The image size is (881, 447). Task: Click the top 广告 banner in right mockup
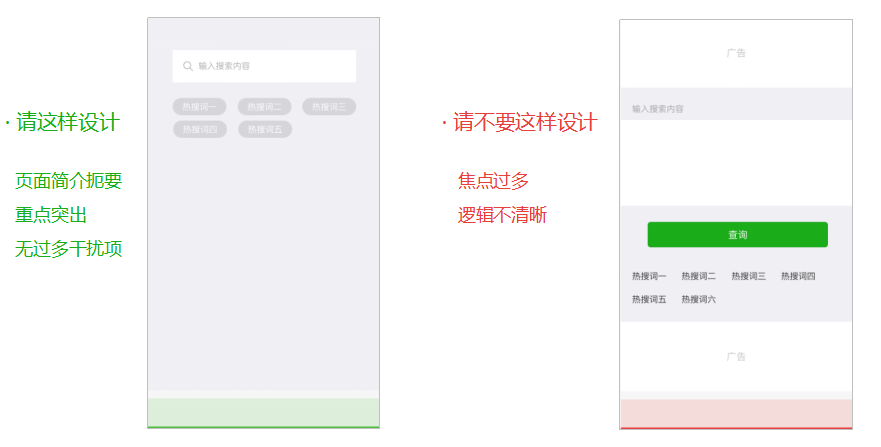[736, 53]
